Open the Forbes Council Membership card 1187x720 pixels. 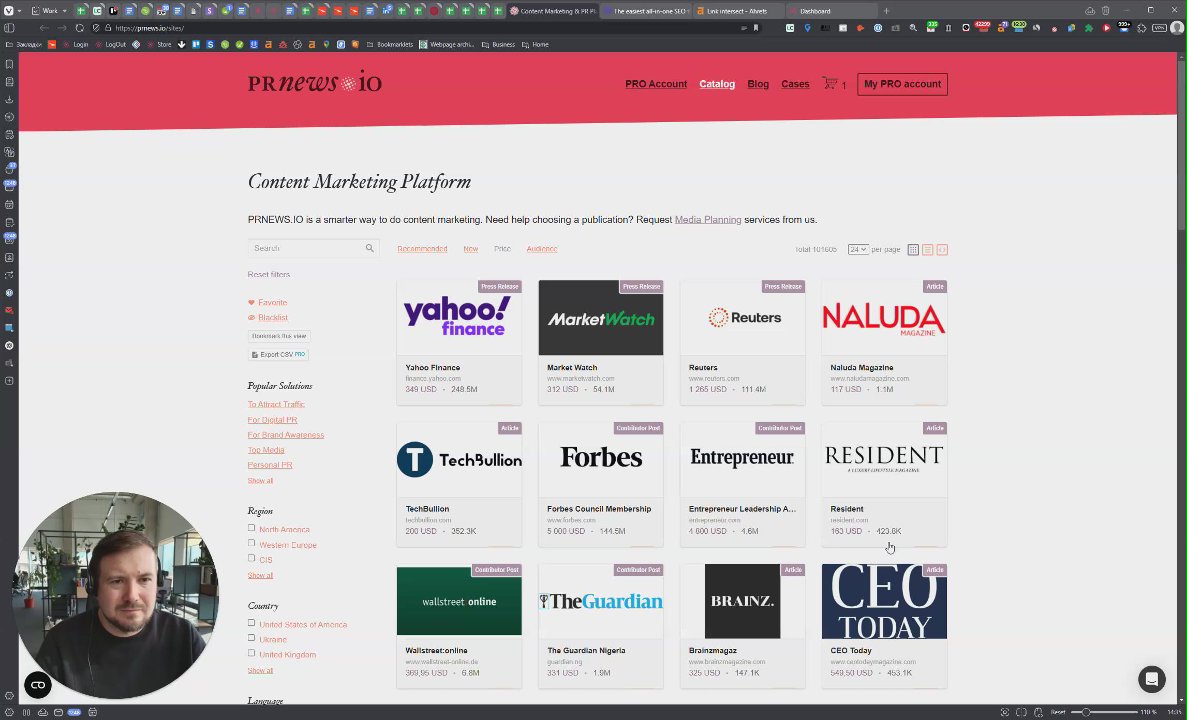[600, 484]
